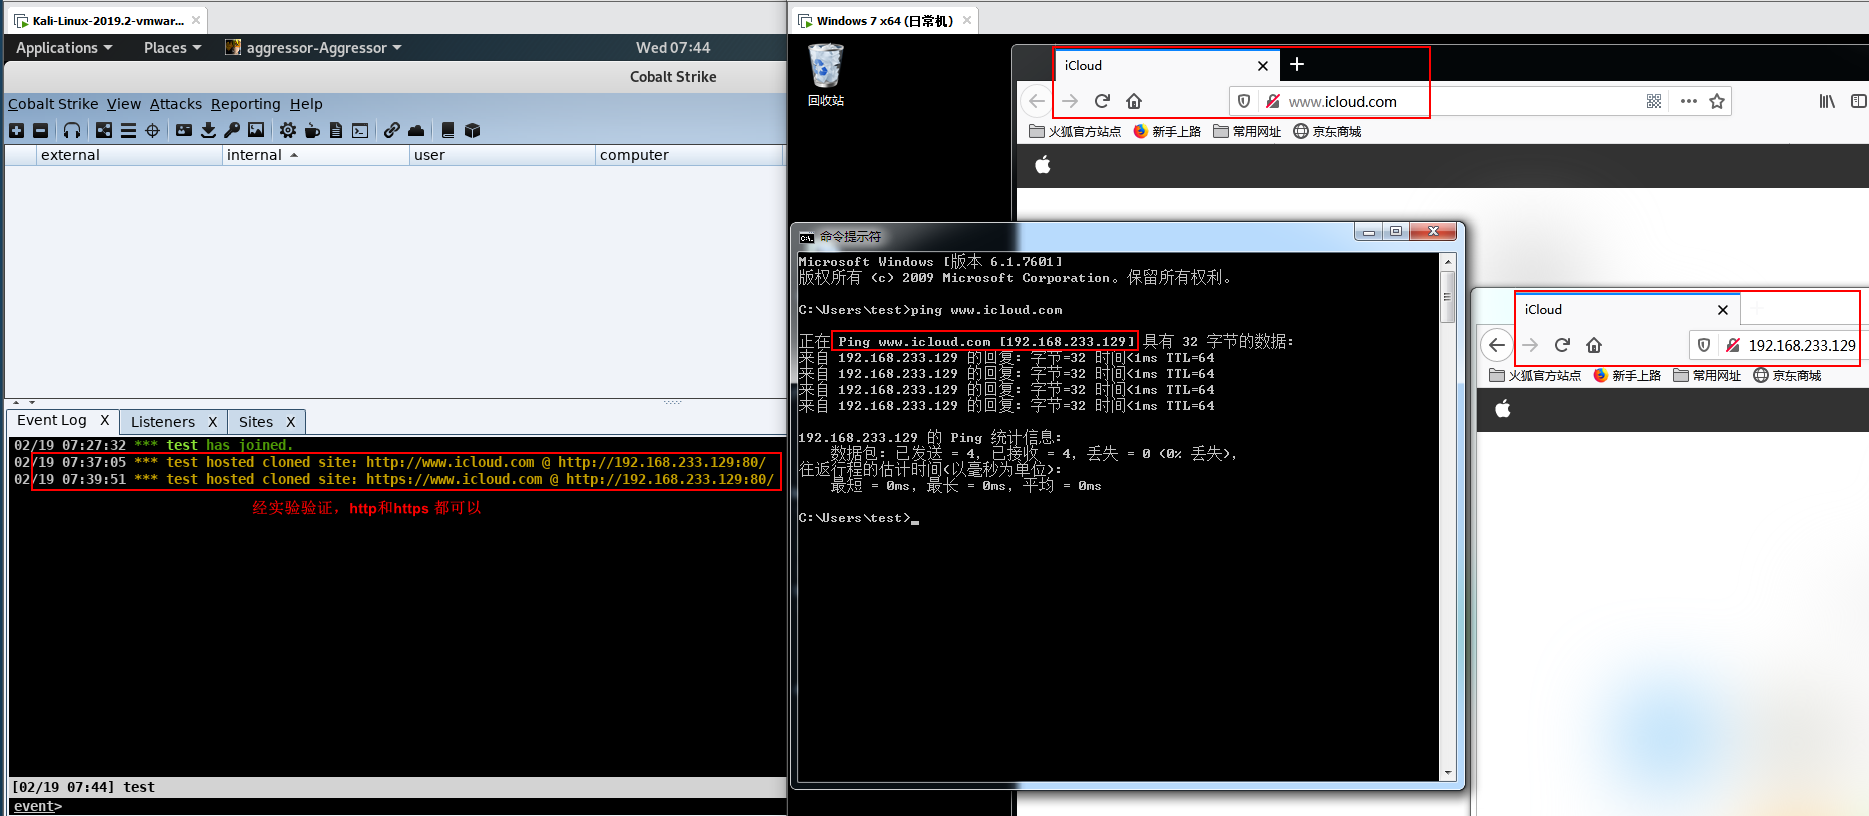Click the terminal icon for scripted web delivery
Image resolution: width=1869 pixels, height=816 pixels.
coord(360,130)
